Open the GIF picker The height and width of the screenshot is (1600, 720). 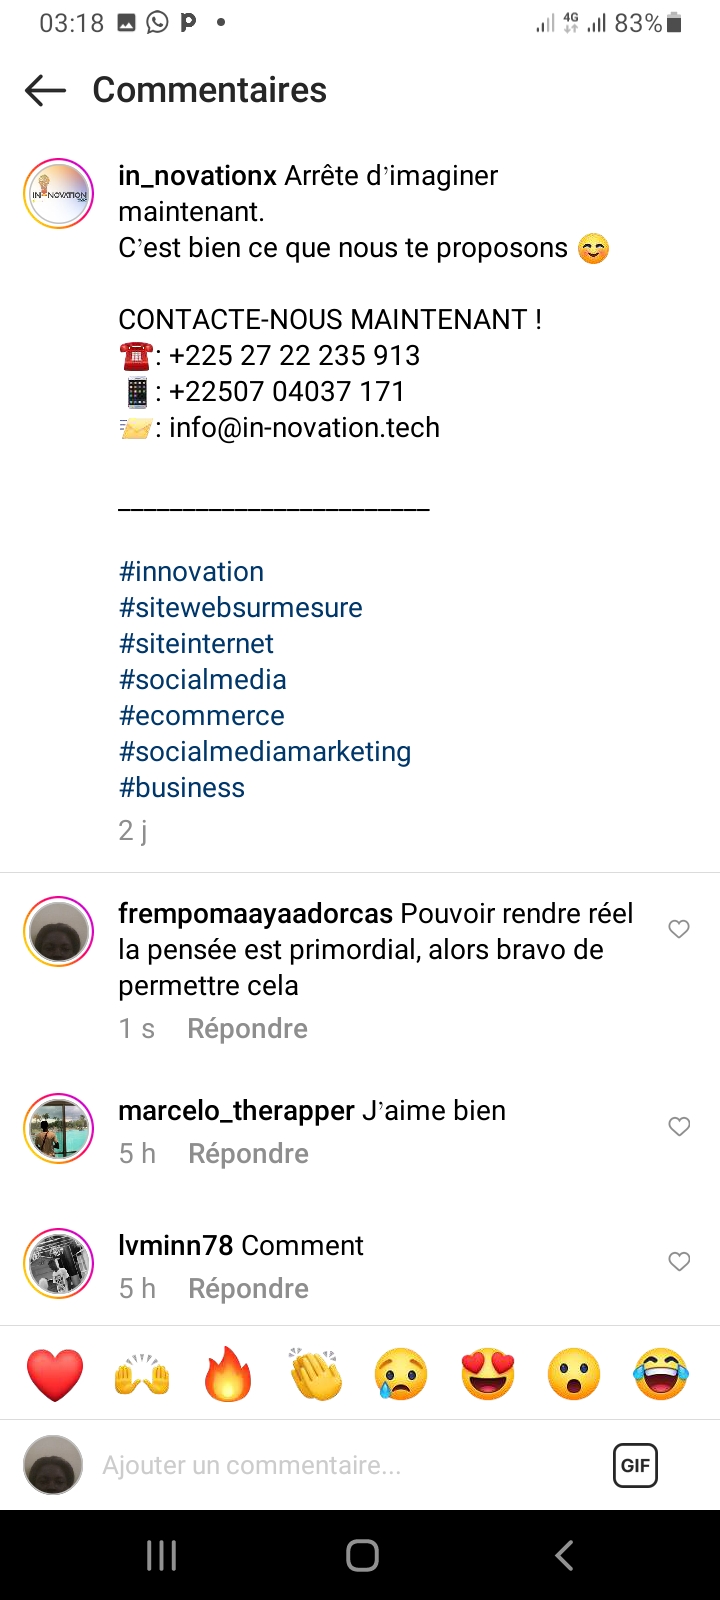tap(635, 1465)
